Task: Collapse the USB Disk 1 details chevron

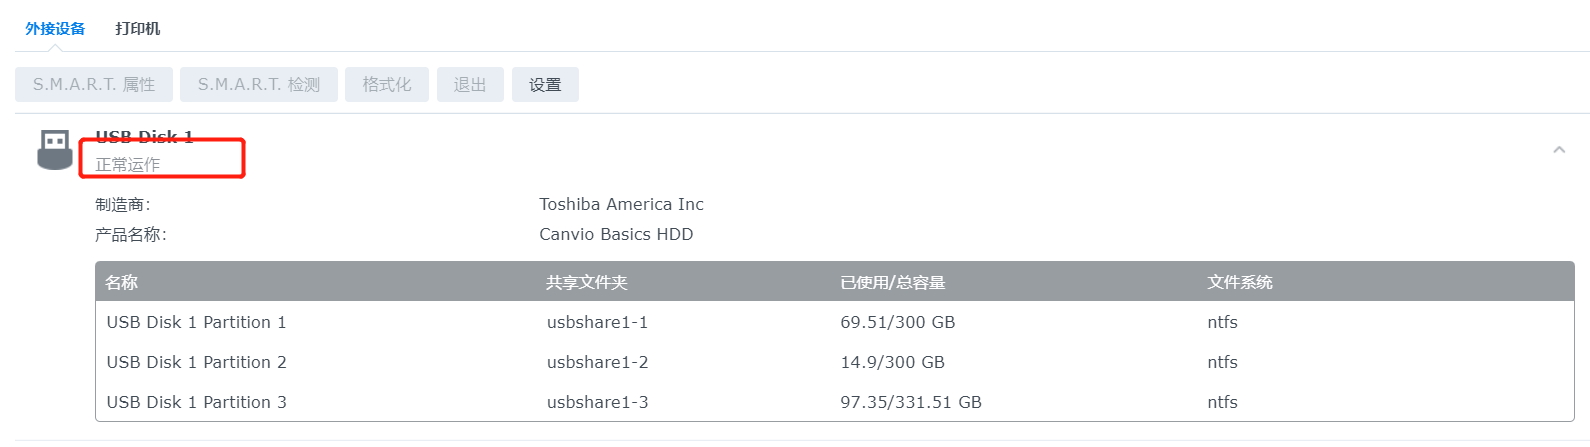Action: pyautogui.click(x=1559, y=150)
